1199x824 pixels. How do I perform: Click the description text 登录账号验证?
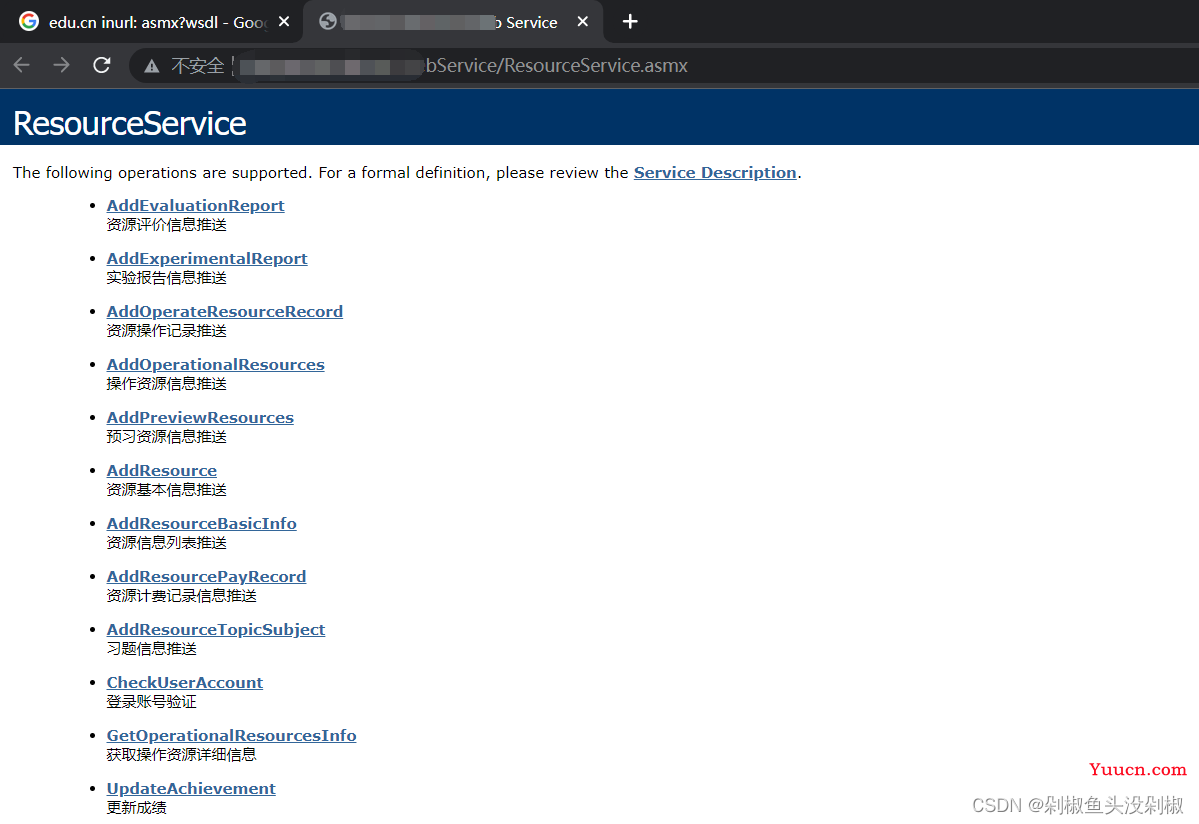coord(151,702)
